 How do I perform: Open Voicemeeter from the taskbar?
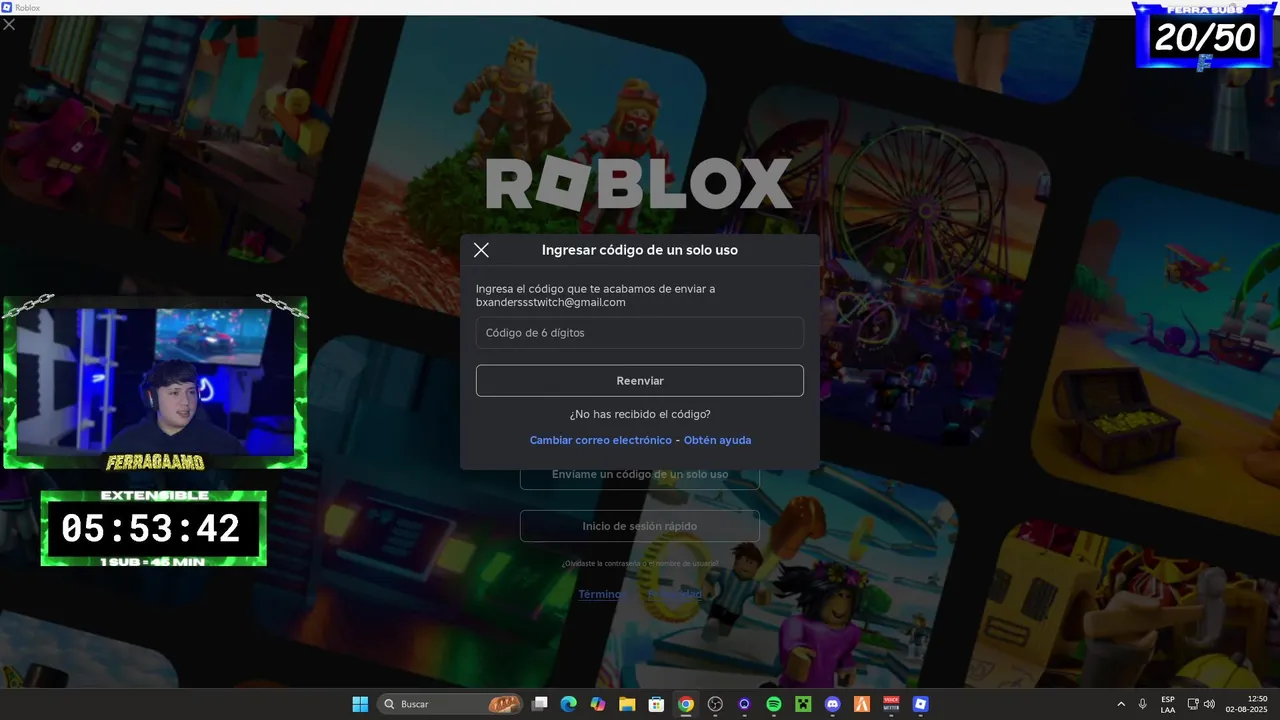click(891, 704)
